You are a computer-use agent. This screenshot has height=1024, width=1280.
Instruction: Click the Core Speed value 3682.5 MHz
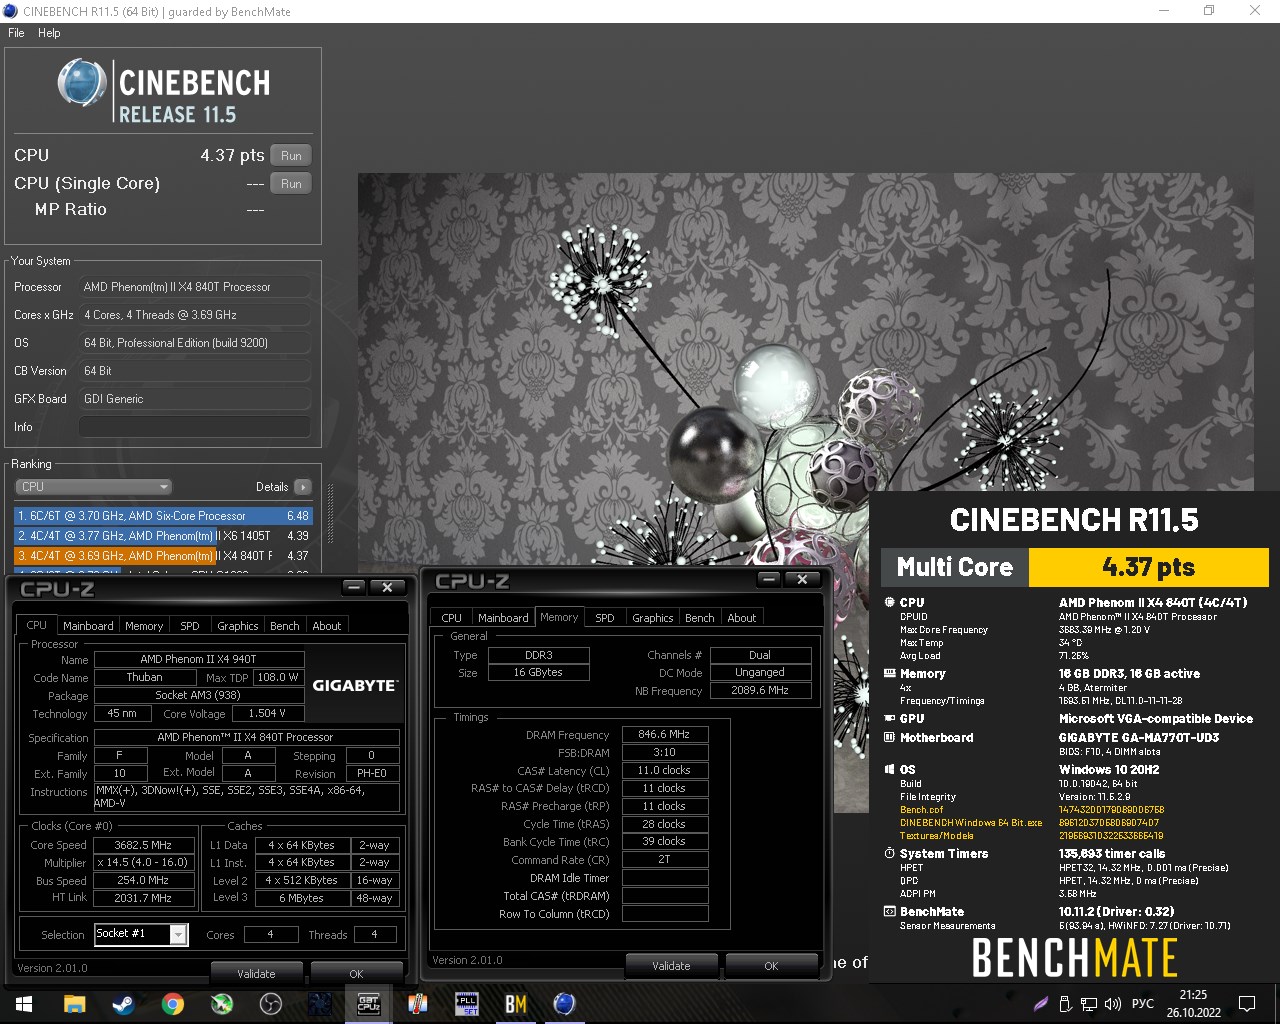tap(143, 845)
